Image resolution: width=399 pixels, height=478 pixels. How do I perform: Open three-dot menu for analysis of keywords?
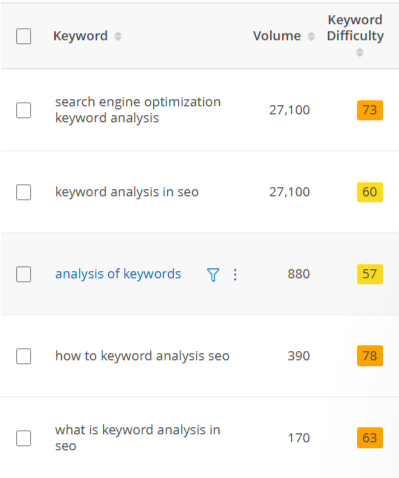pyautogui.click(x=235, y=275)
